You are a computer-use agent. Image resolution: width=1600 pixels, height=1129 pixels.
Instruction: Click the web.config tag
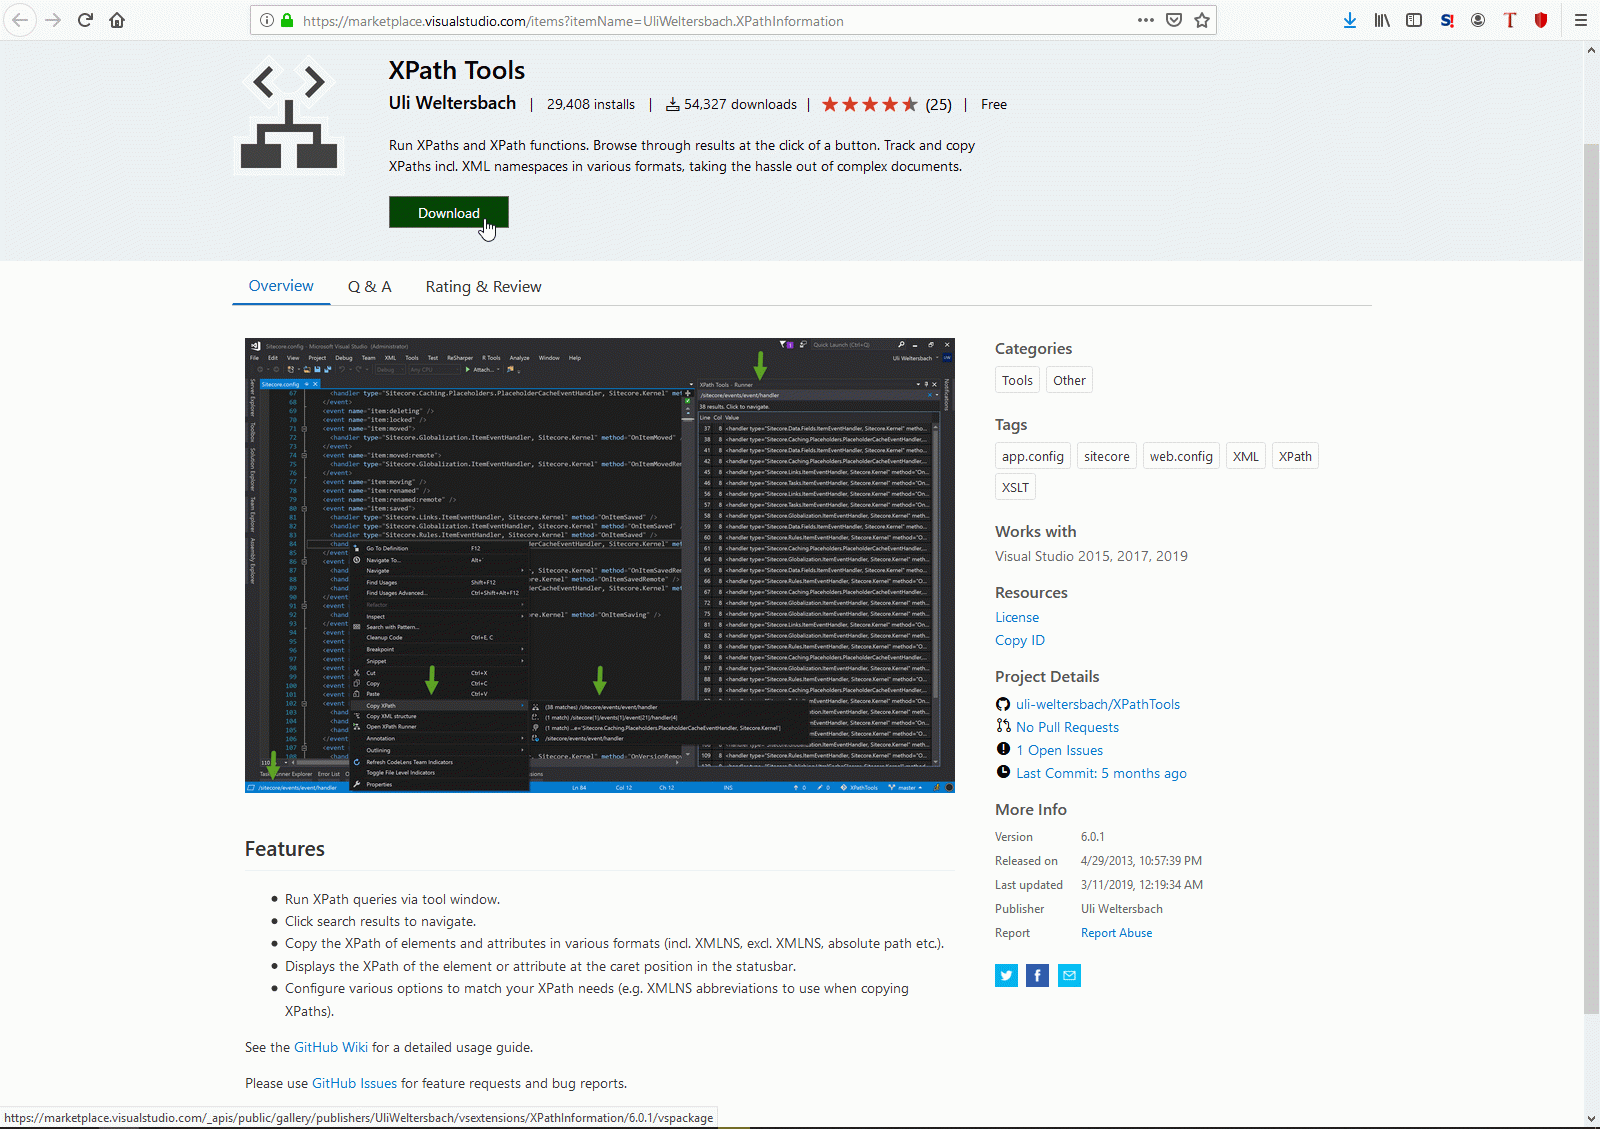coord(1181,456)
